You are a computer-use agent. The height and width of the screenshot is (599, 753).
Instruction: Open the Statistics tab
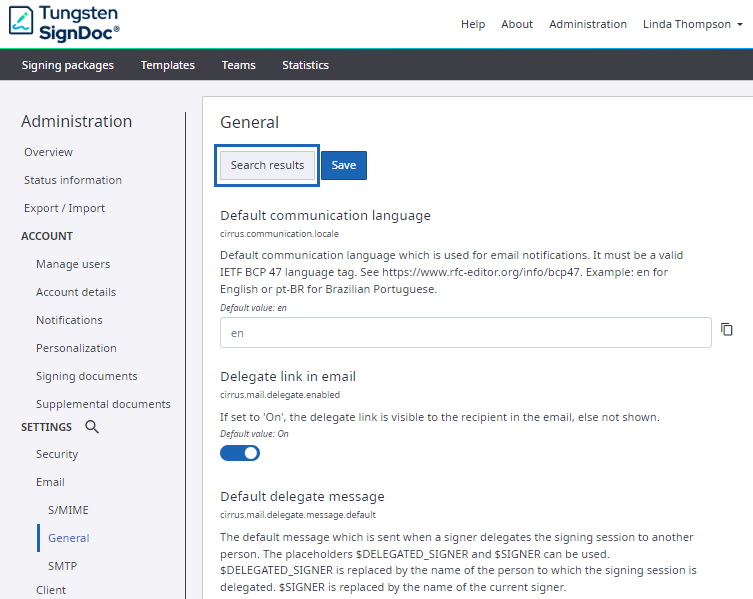[x=305, y=65]
